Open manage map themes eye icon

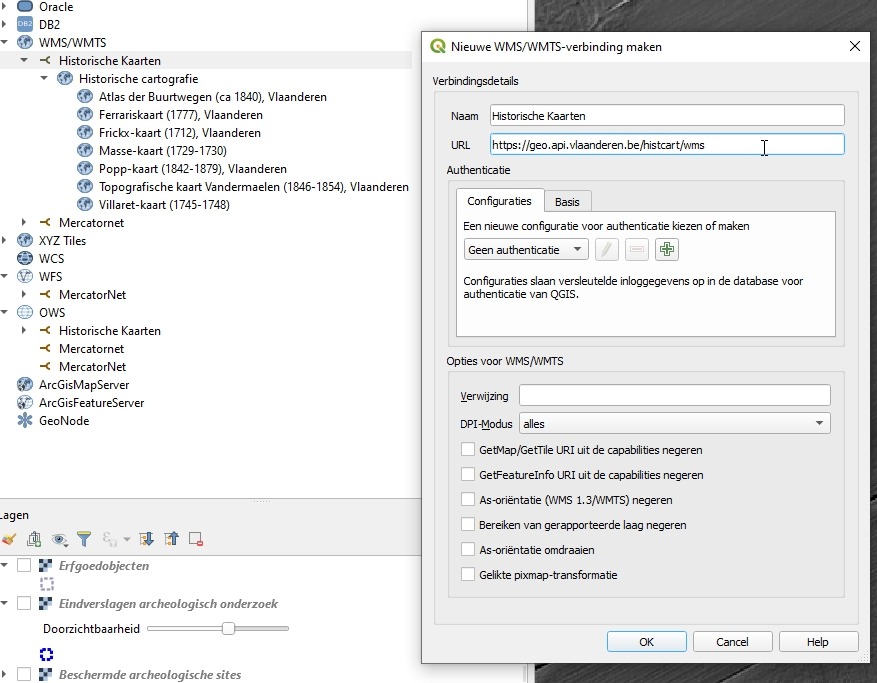tap(59, 539)
